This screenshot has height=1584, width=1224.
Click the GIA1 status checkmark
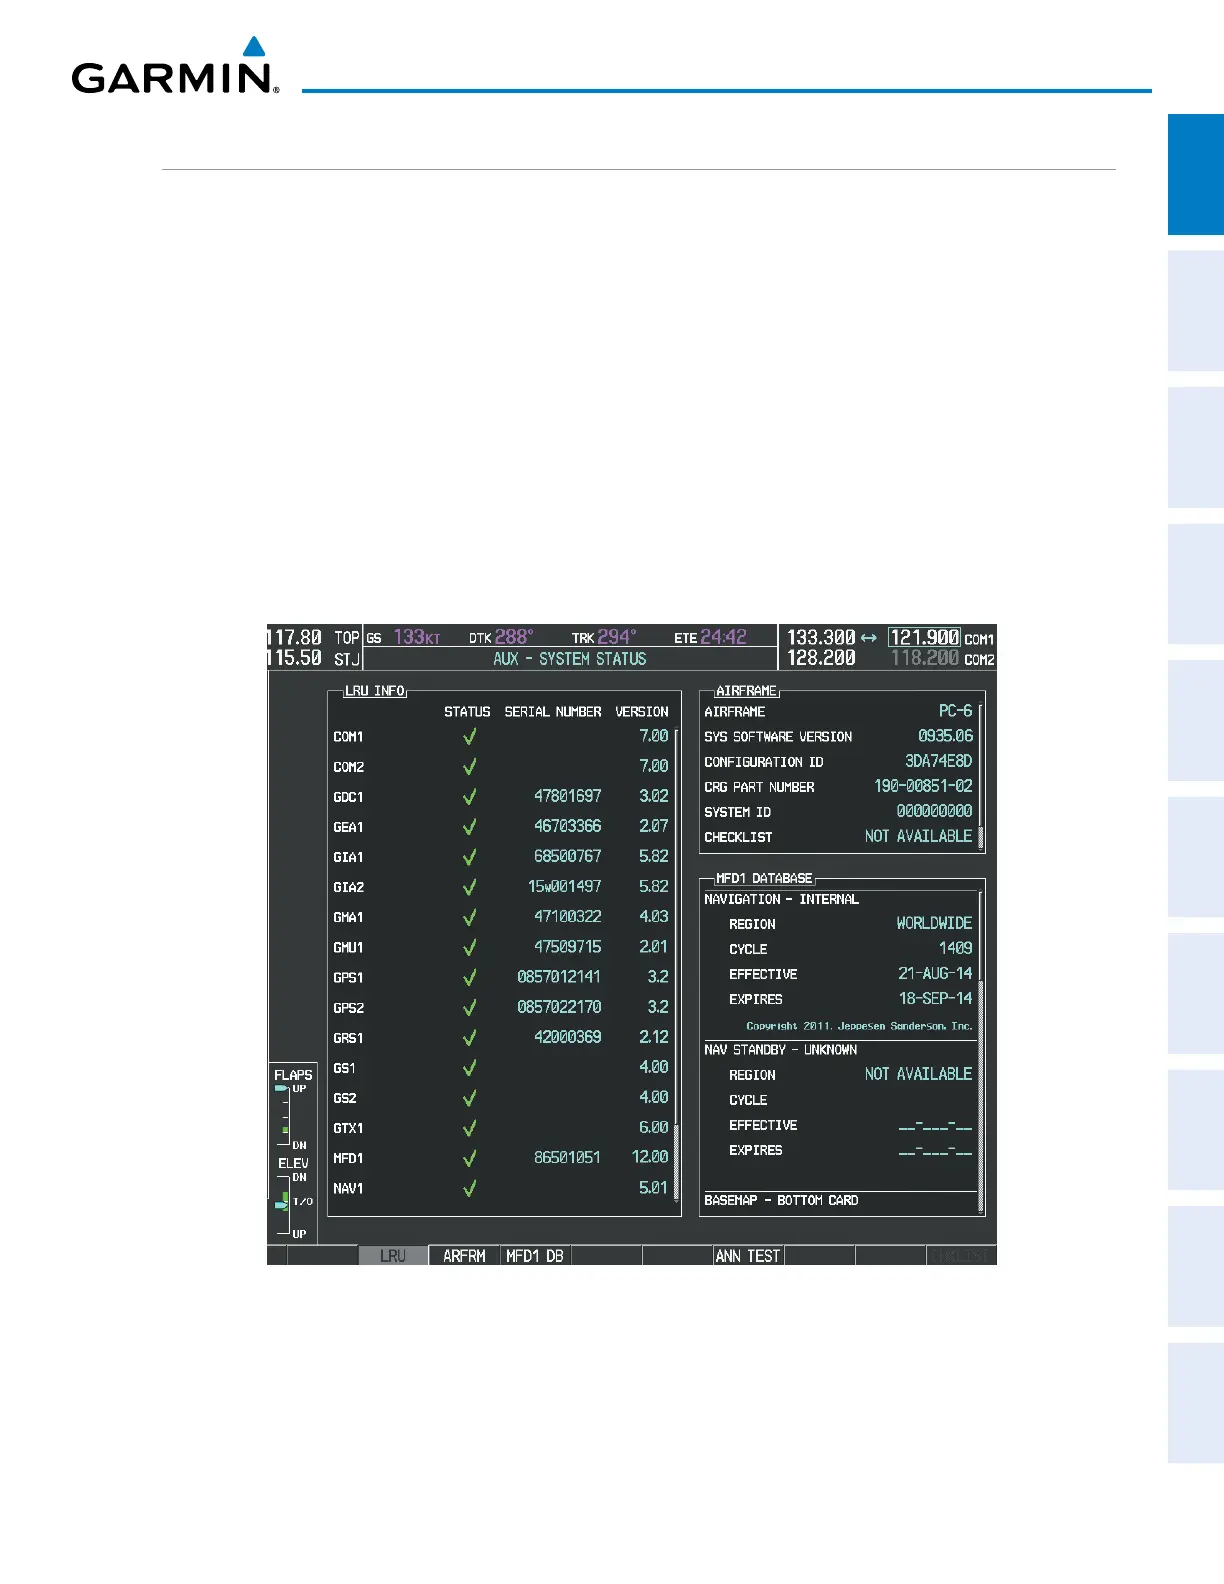(469, 857)
